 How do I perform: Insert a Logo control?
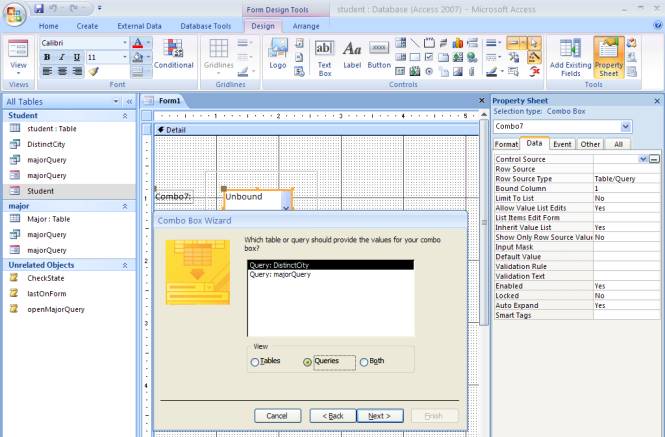click(278, 54)
